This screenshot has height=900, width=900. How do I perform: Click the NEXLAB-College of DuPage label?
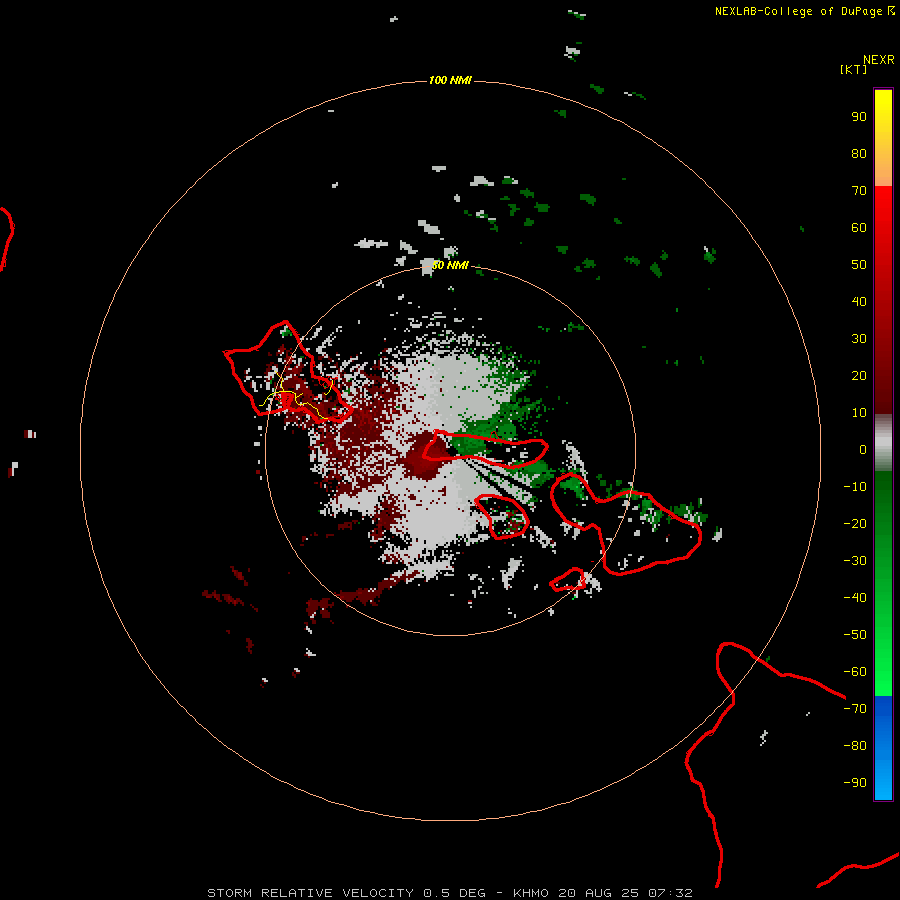pyautogui.click(x=799, y=11)
